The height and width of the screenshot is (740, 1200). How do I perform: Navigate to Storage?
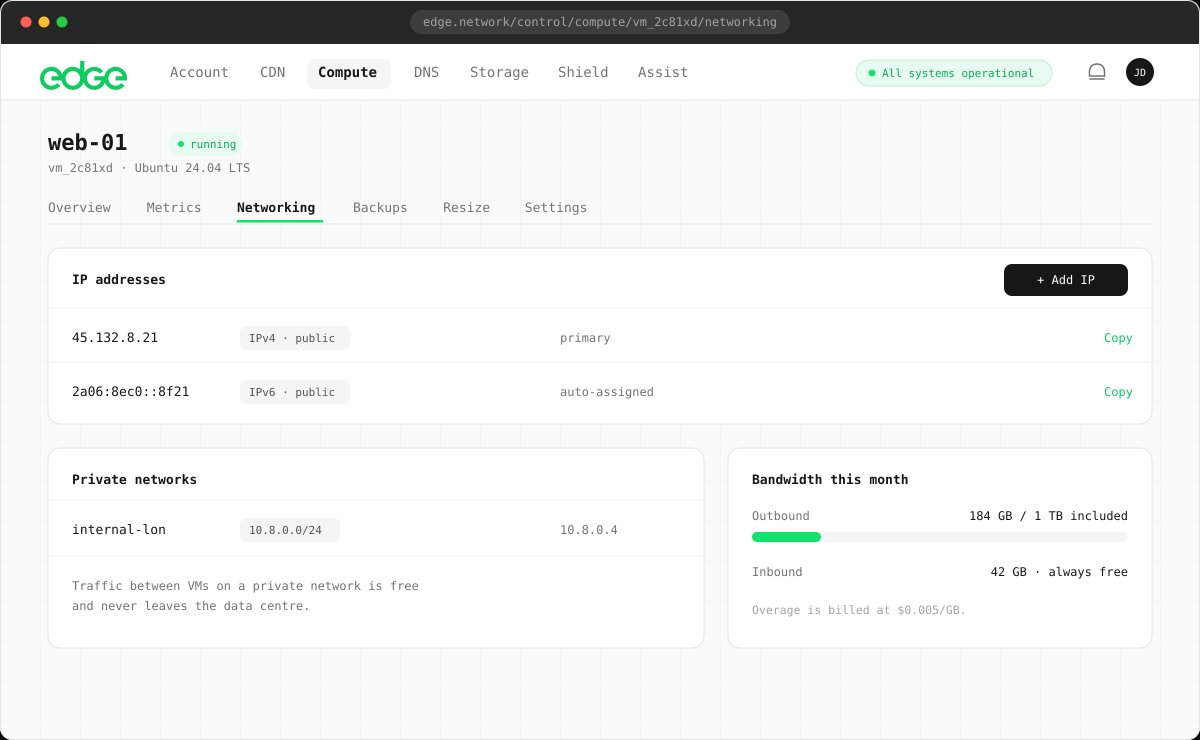[499, 72]
